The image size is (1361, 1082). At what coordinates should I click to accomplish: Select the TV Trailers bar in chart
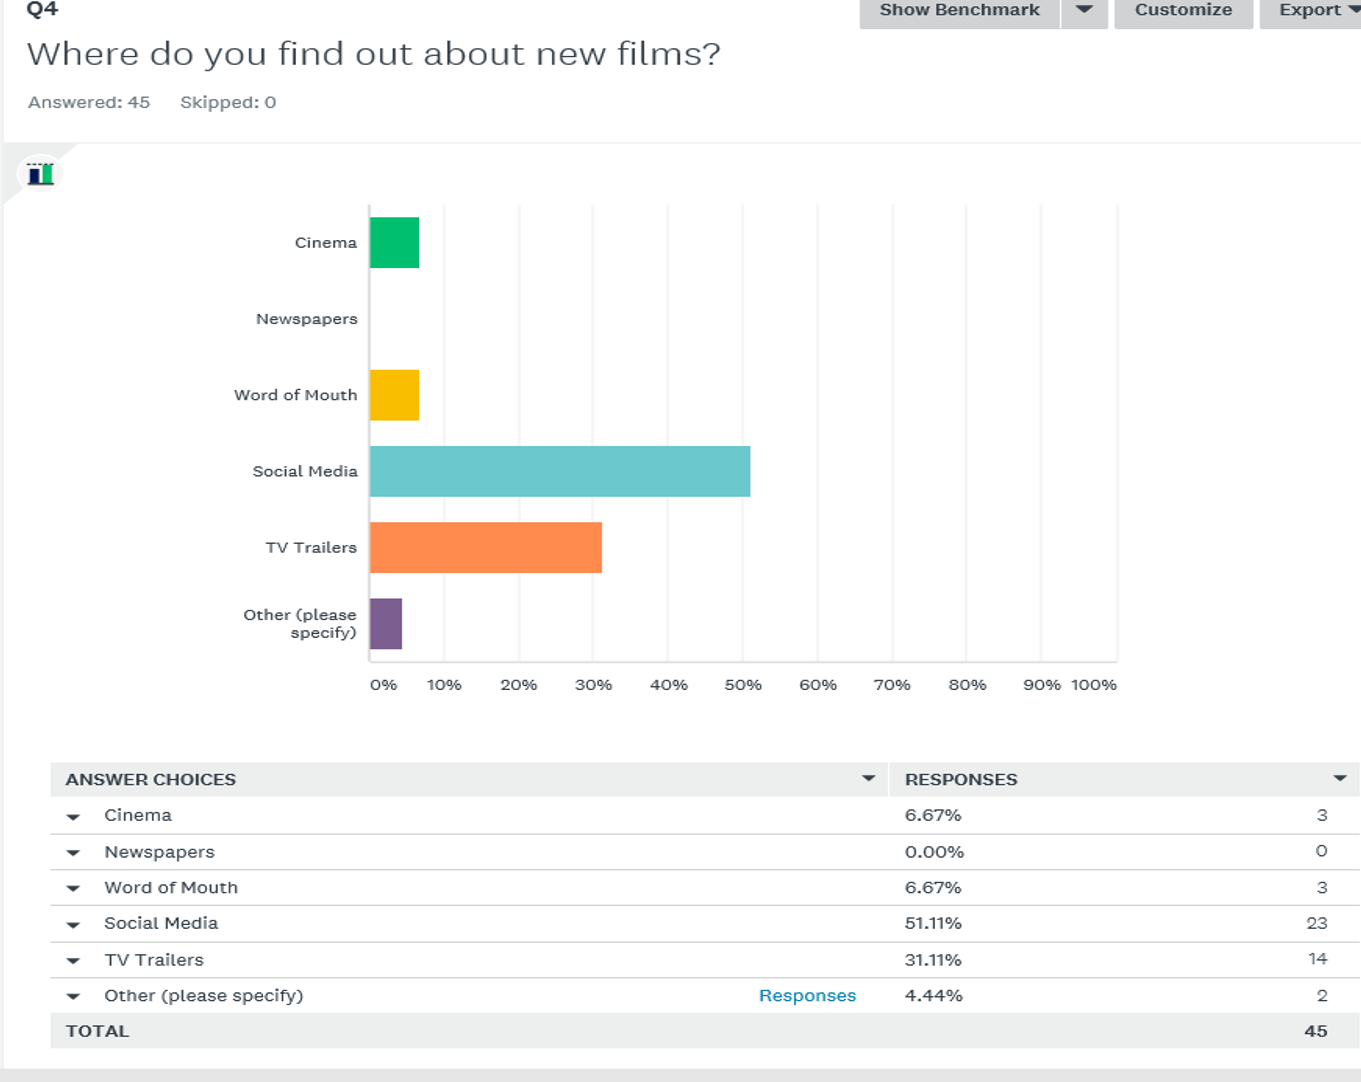coord(485,547)
